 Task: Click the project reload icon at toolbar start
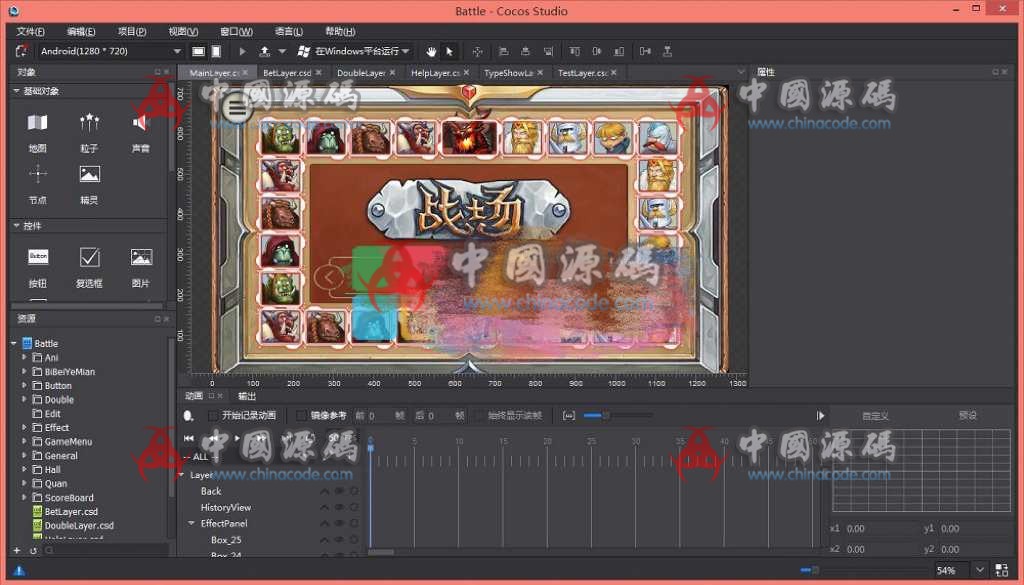pyautogui.click(x=22, y=51)
